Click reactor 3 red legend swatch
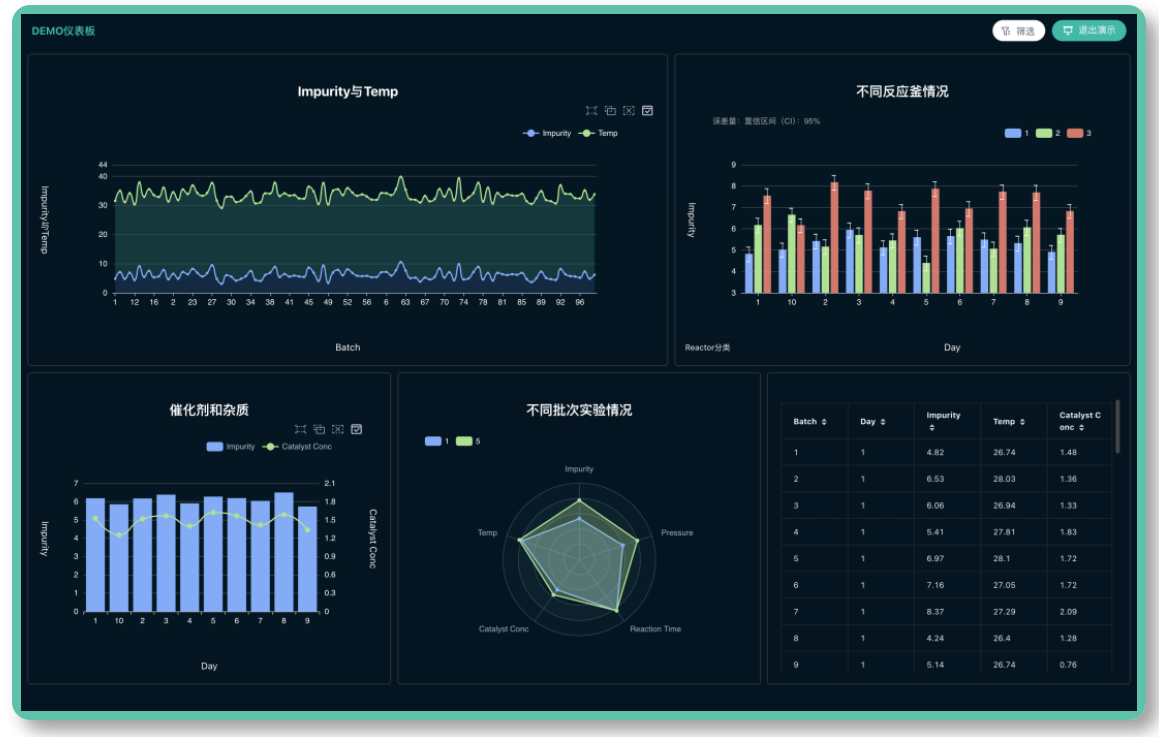The height and width of the screenshot is (737, 1159). 1074,133
